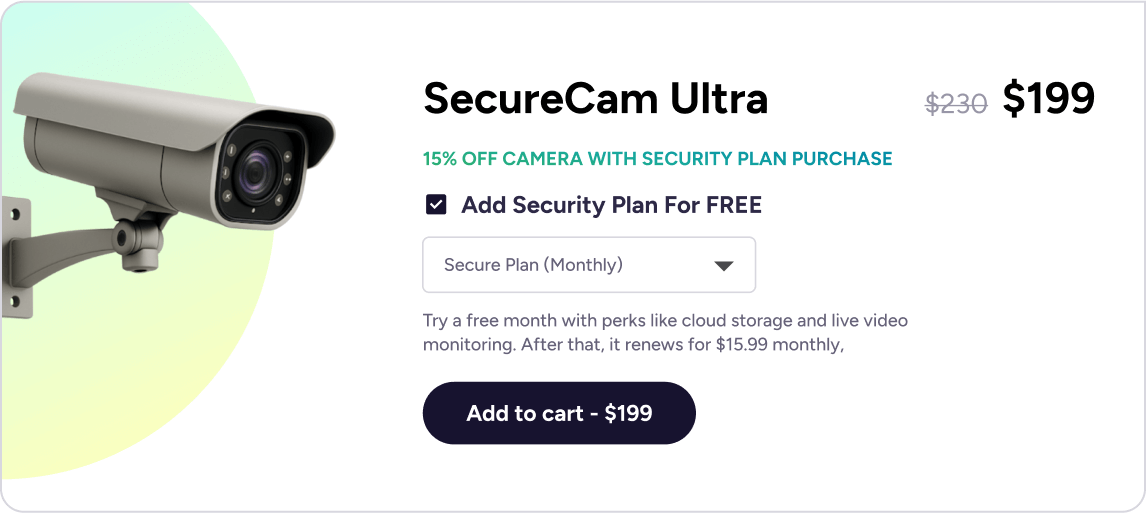Click the dropdown's triangle arrow icon
Image resolution: width=1146 pixels, height=513 pixels.
(724, 266)
